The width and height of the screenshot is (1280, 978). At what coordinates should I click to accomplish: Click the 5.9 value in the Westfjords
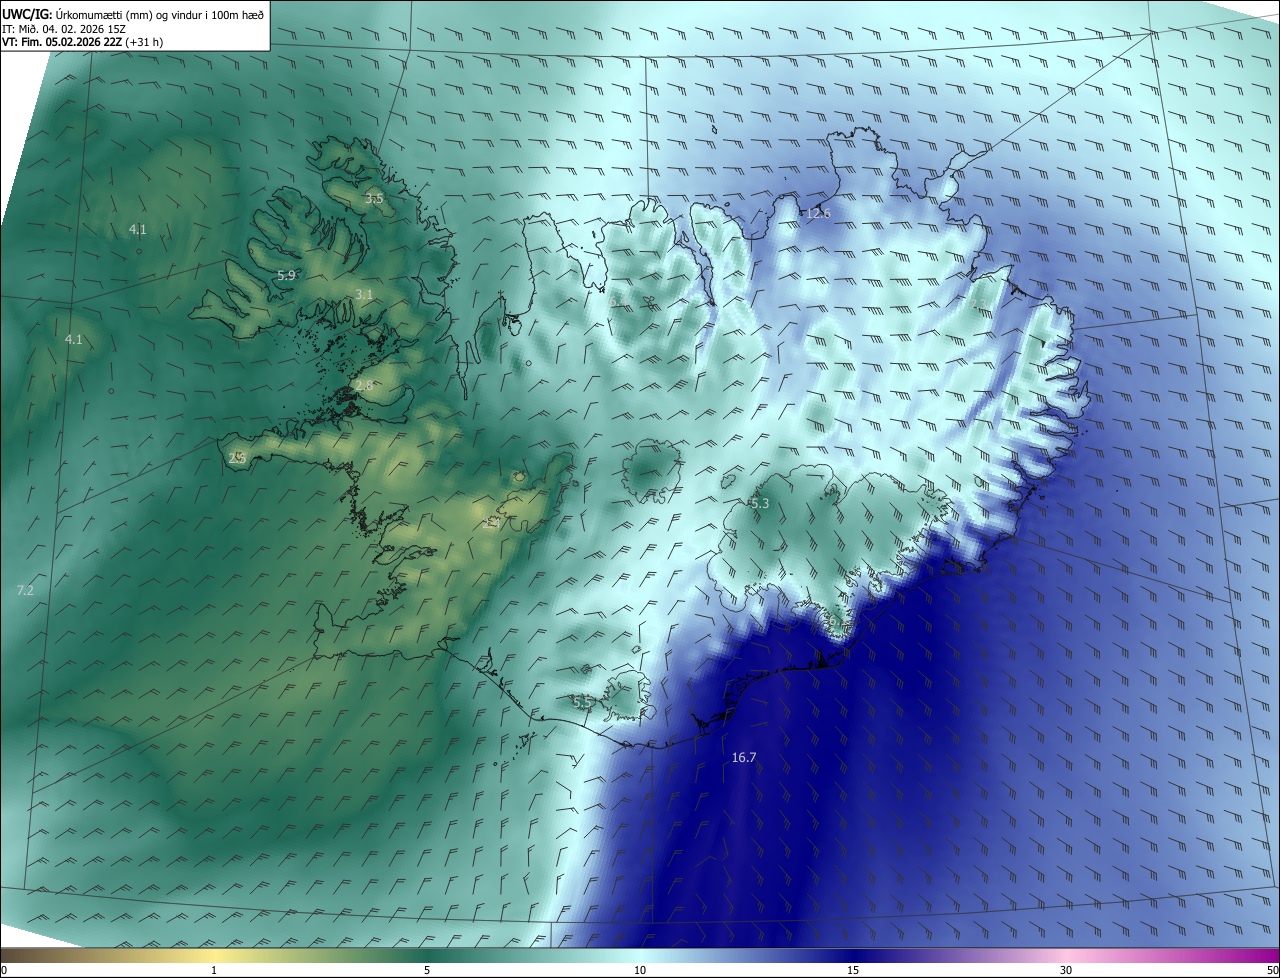[x=286, y=275]
